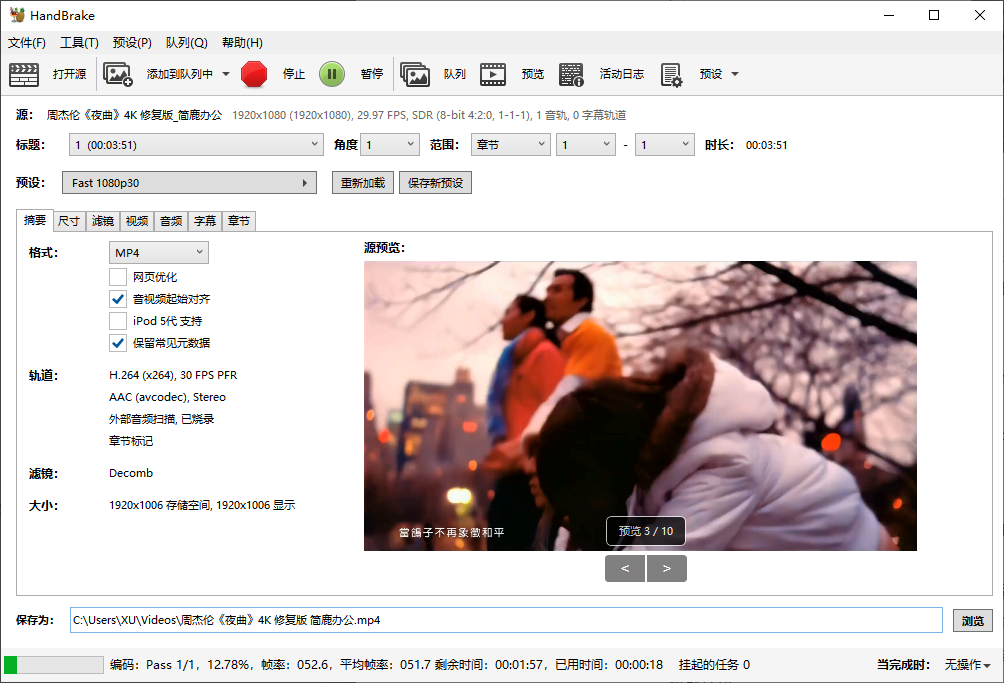The width and height of the screenshot is (1004, 683).
Task: Open the Activity Log icon
Action: point(571,74)
